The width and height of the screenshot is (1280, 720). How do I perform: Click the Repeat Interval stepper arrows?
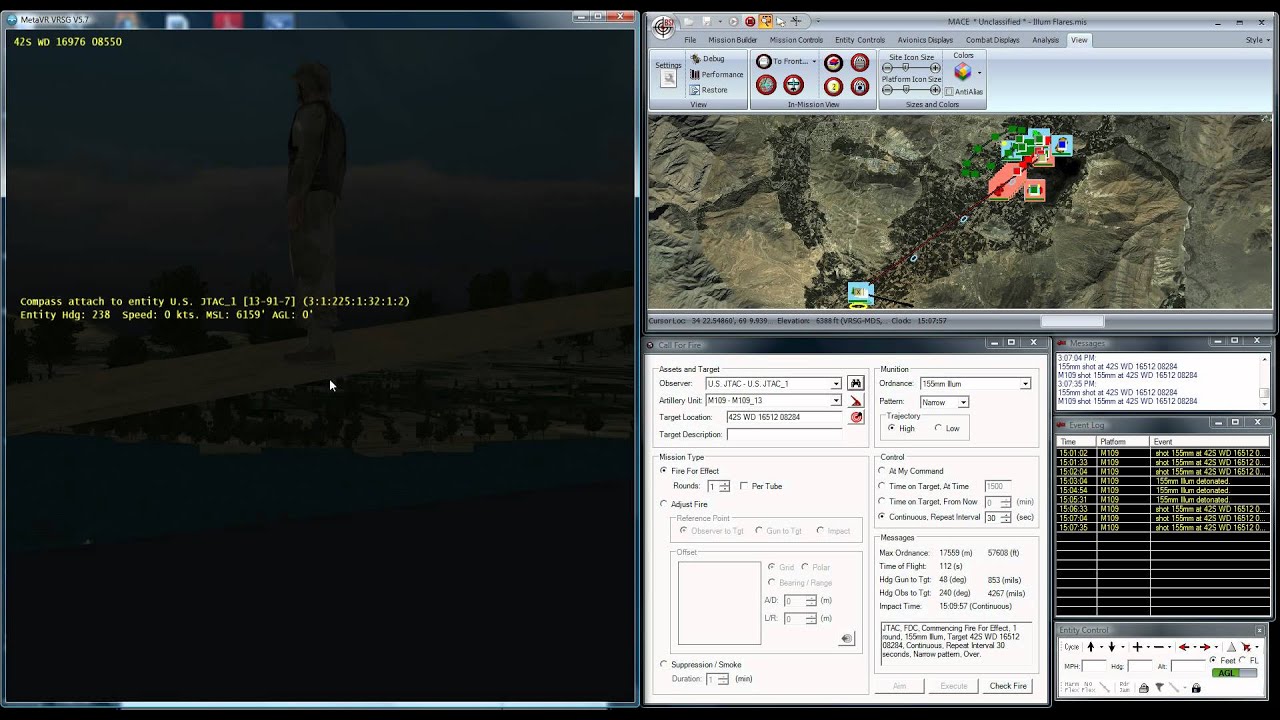(x=1005, y=517)
